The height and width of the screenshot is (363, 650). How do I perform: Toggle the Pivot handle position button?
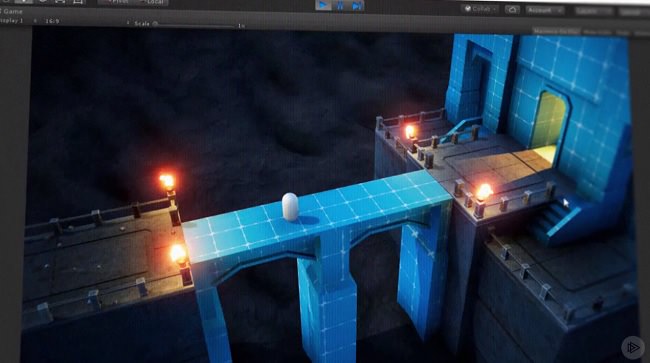[x=118, y=2]
